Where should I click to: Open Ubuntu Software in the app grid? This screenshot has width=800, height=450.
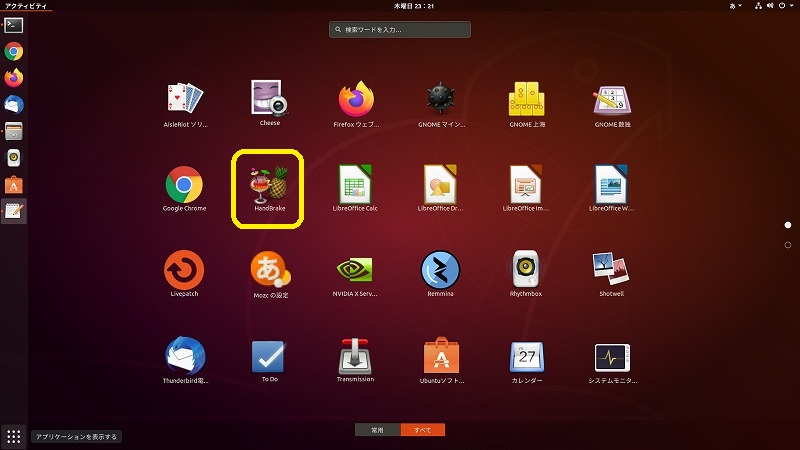tap(441, 360)
